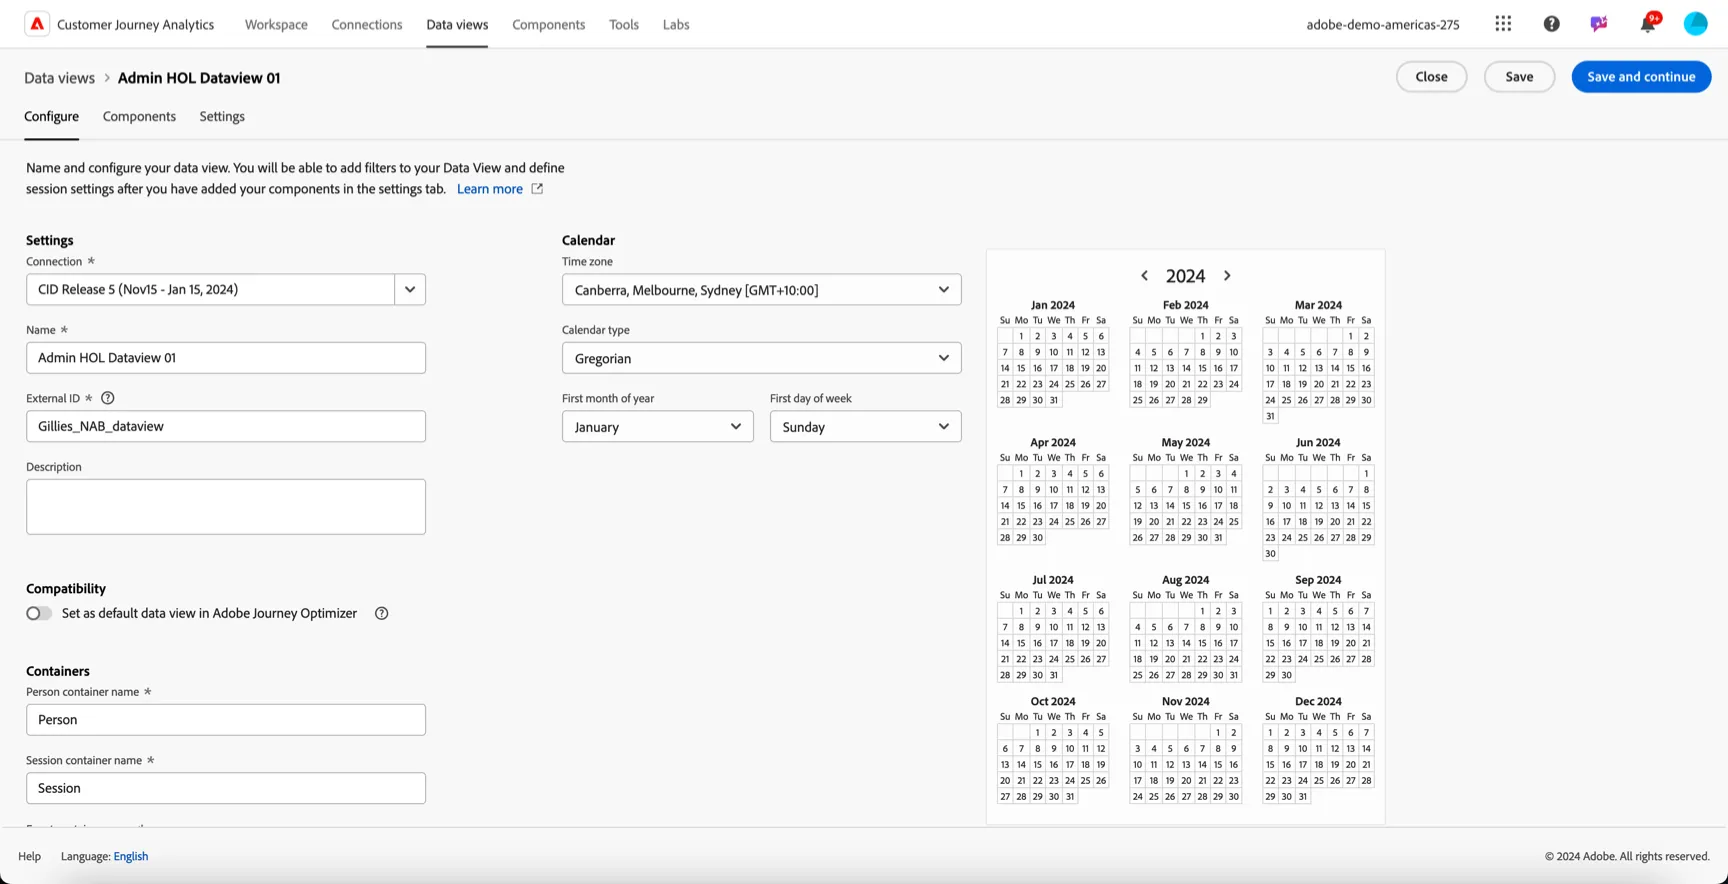
Task: Open the Connections menu
Action: [x=367, y=24]
